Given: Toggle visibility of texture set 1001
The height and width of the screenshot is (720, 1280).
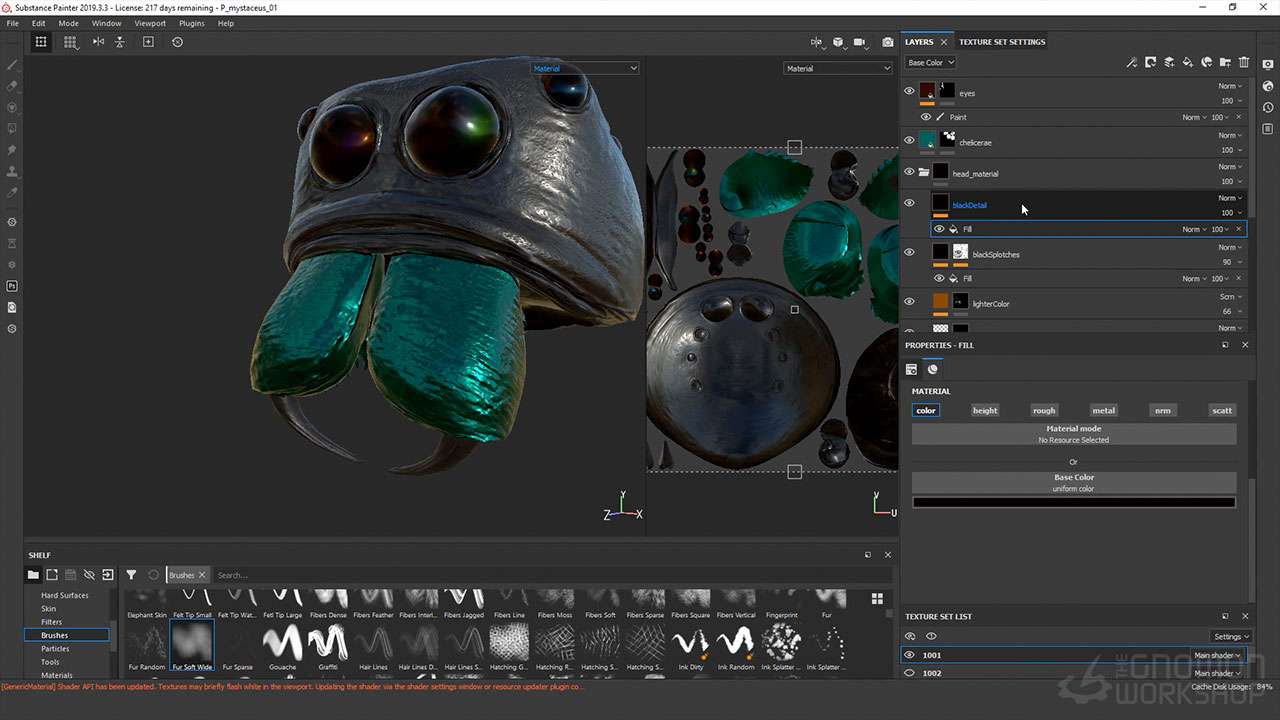Looking at the screenshot, I should point(909,655).
